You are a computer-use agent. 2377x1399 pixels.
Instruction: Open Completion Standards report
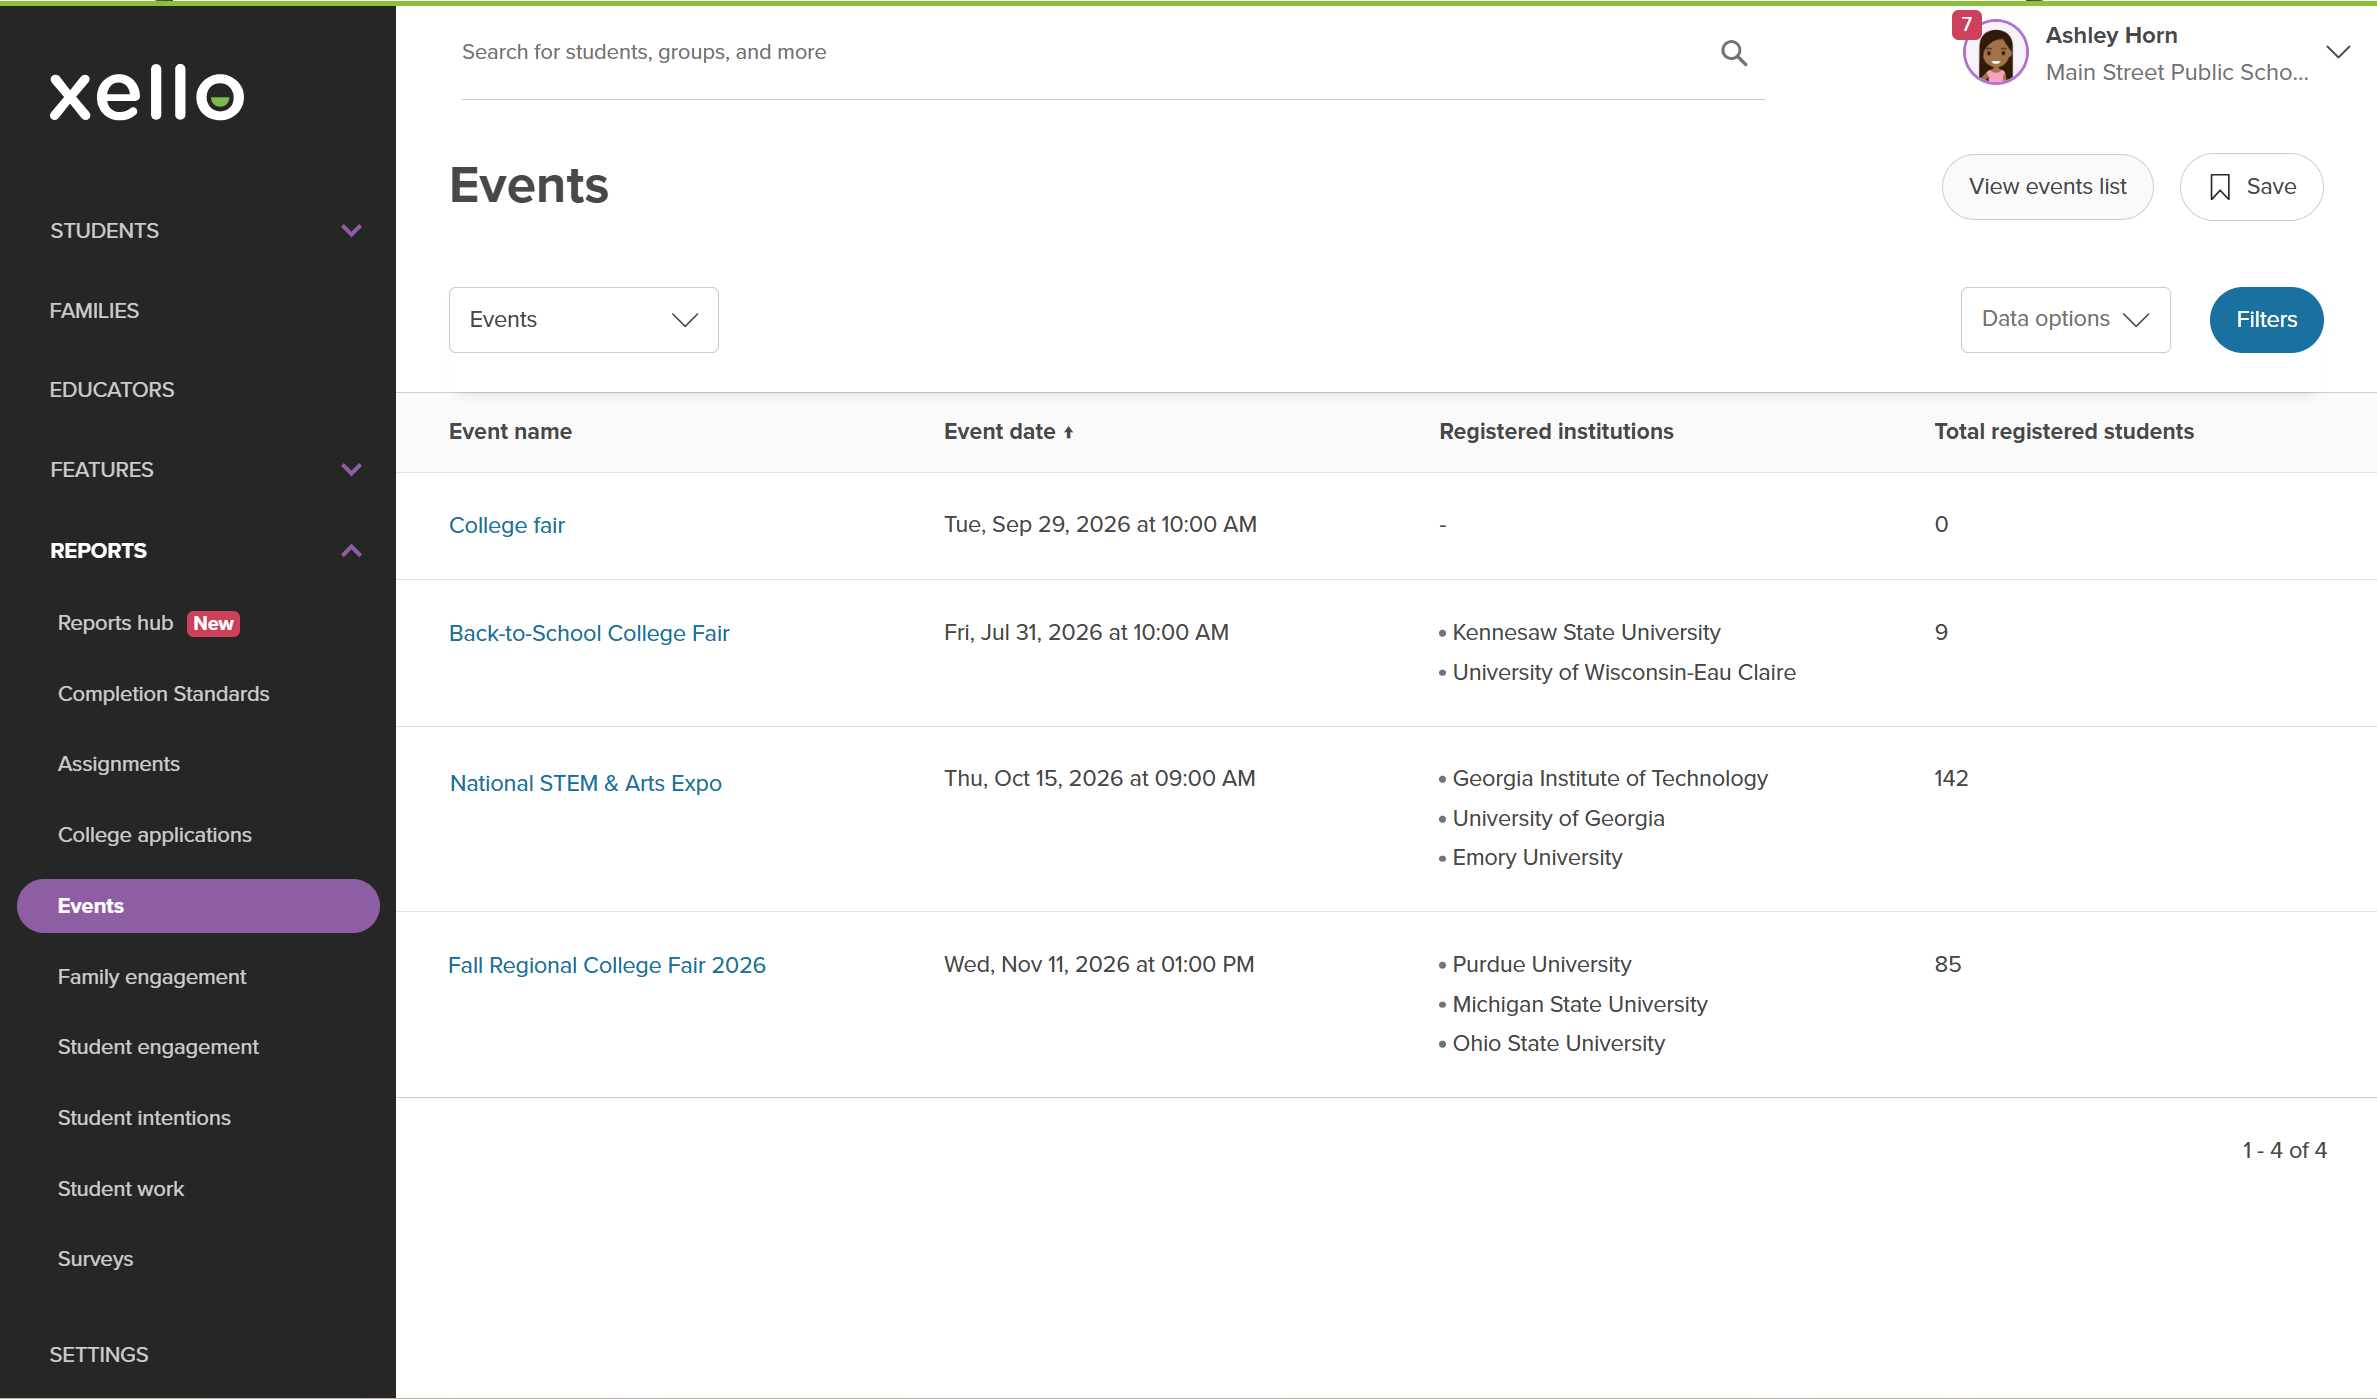(x=163, y=694)
